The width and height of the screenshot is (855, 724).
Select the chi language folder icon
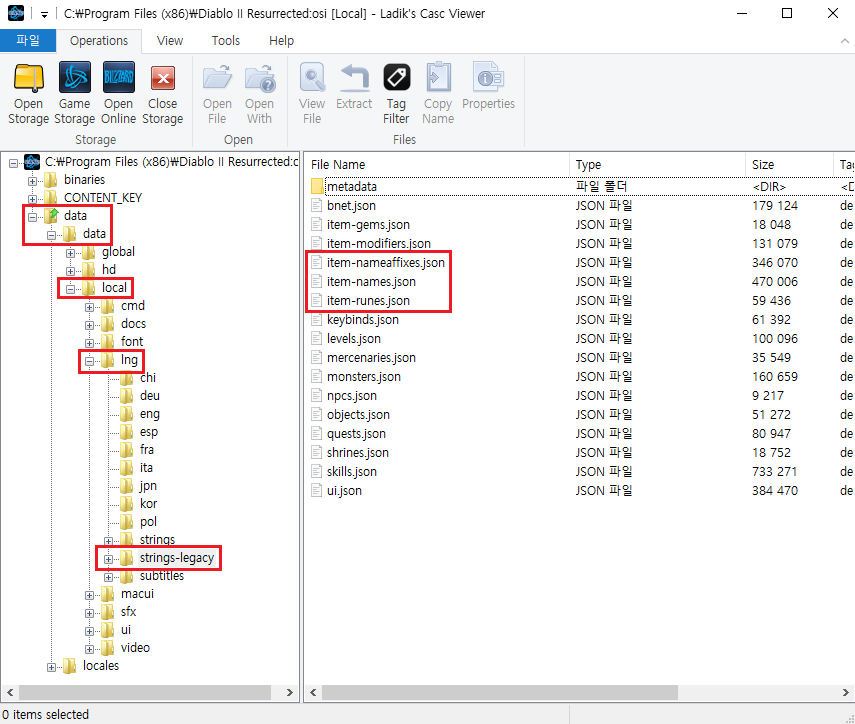pos(127,378)
